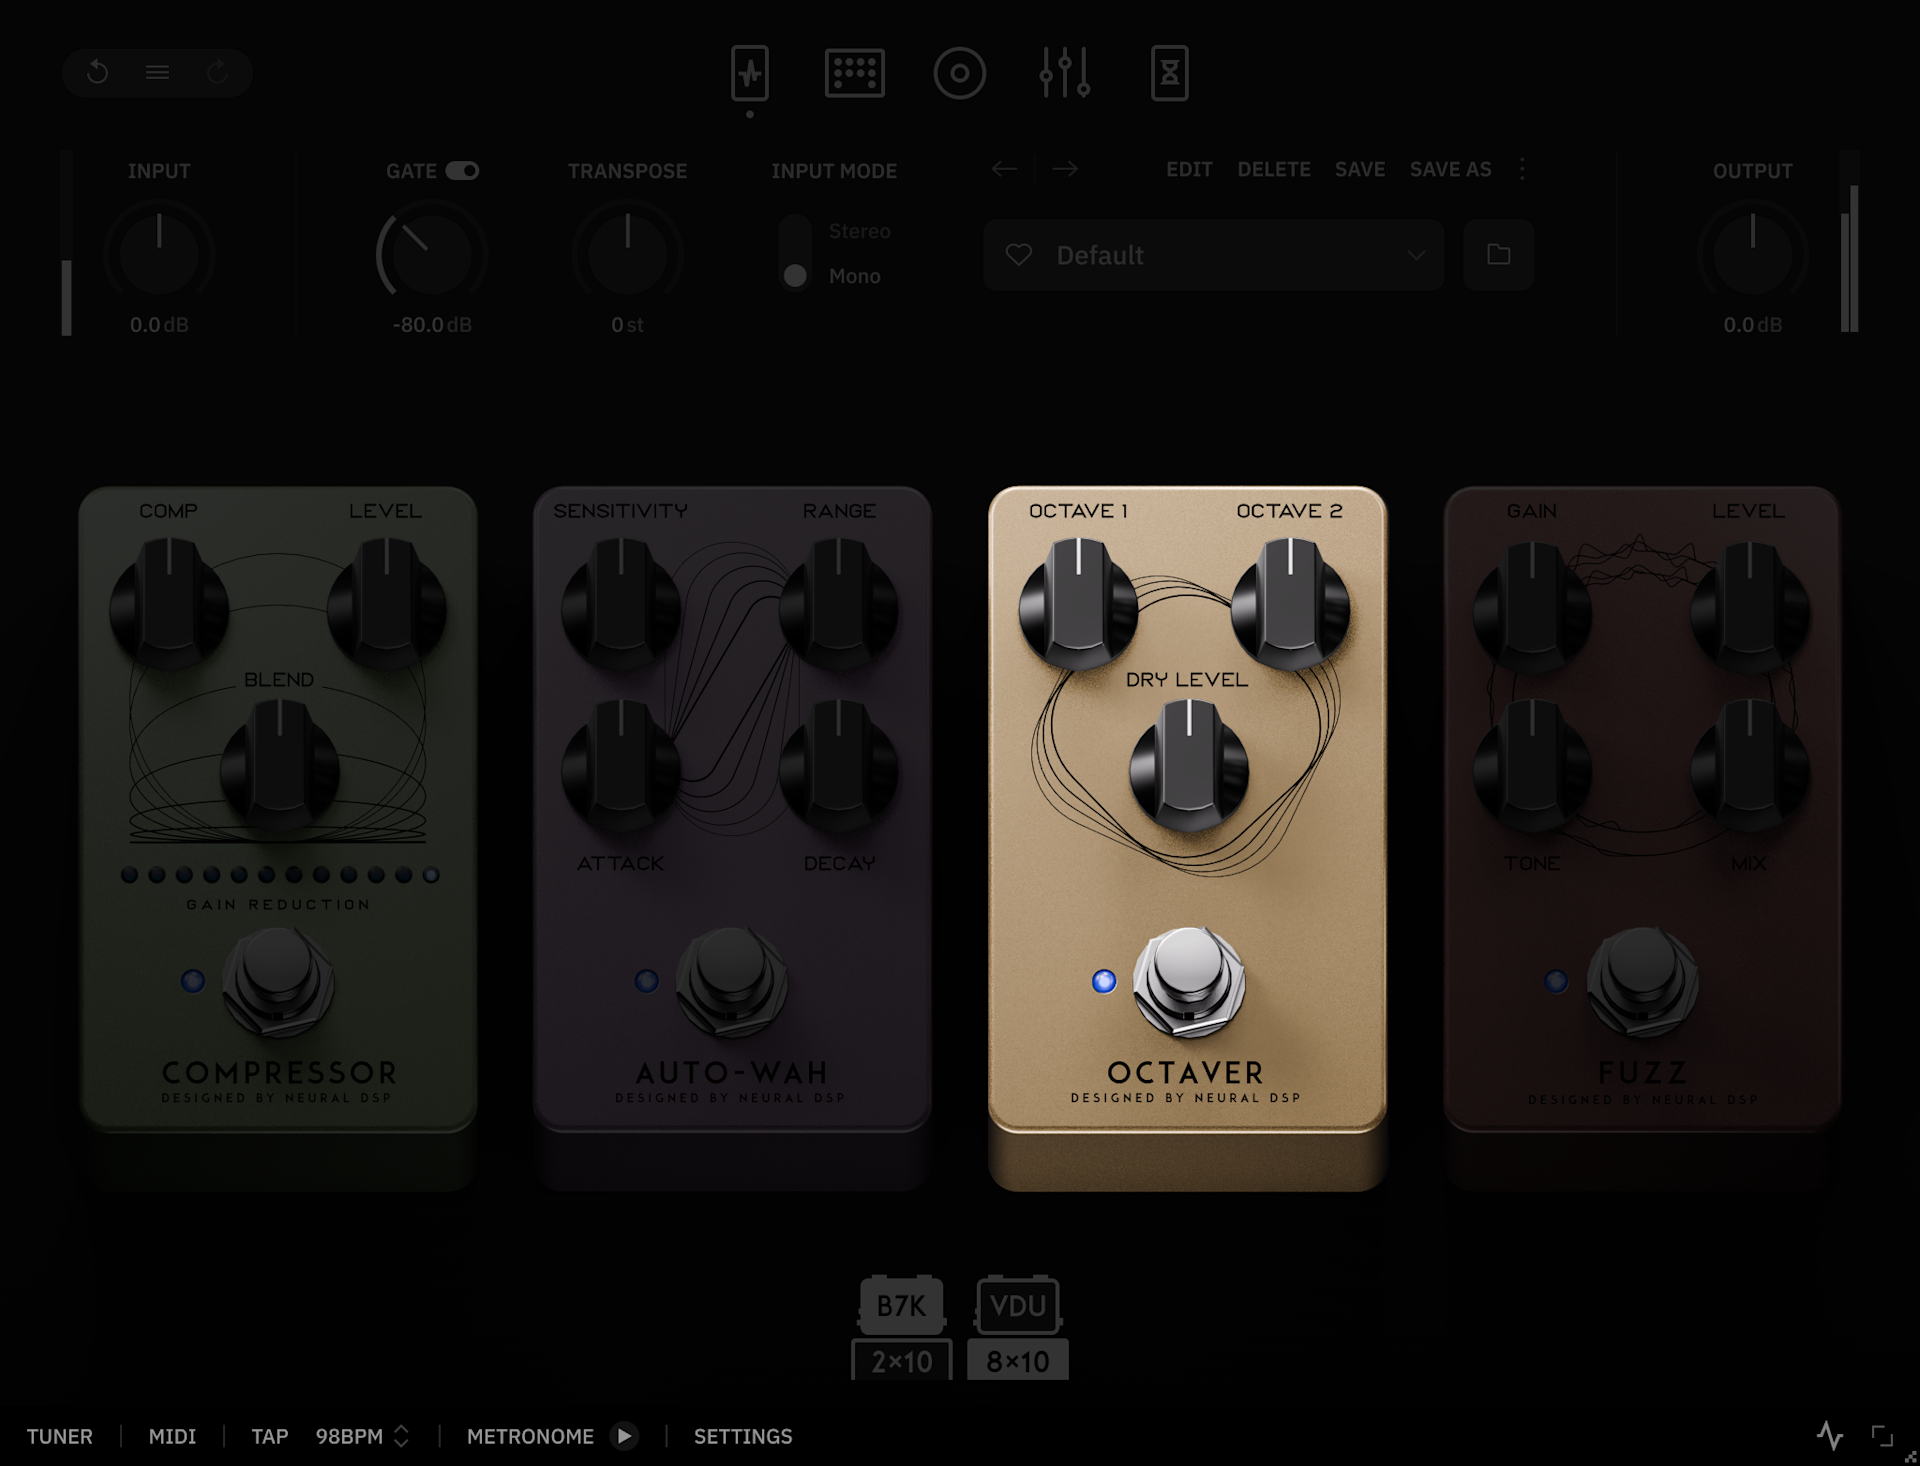Screen dimensions: 1920x1466
Task: Open the pedals section icon
Action: pos(749,73)
